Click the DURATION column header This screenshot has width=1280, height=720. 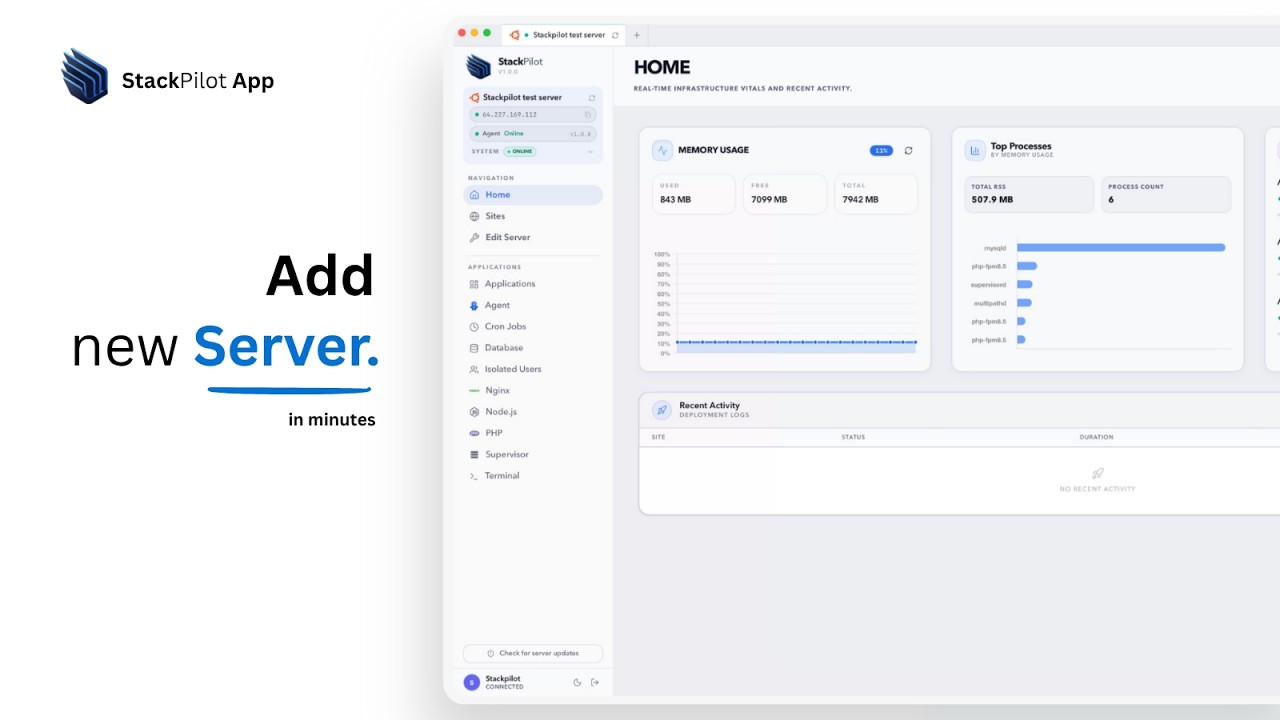tap(1096, 437)
